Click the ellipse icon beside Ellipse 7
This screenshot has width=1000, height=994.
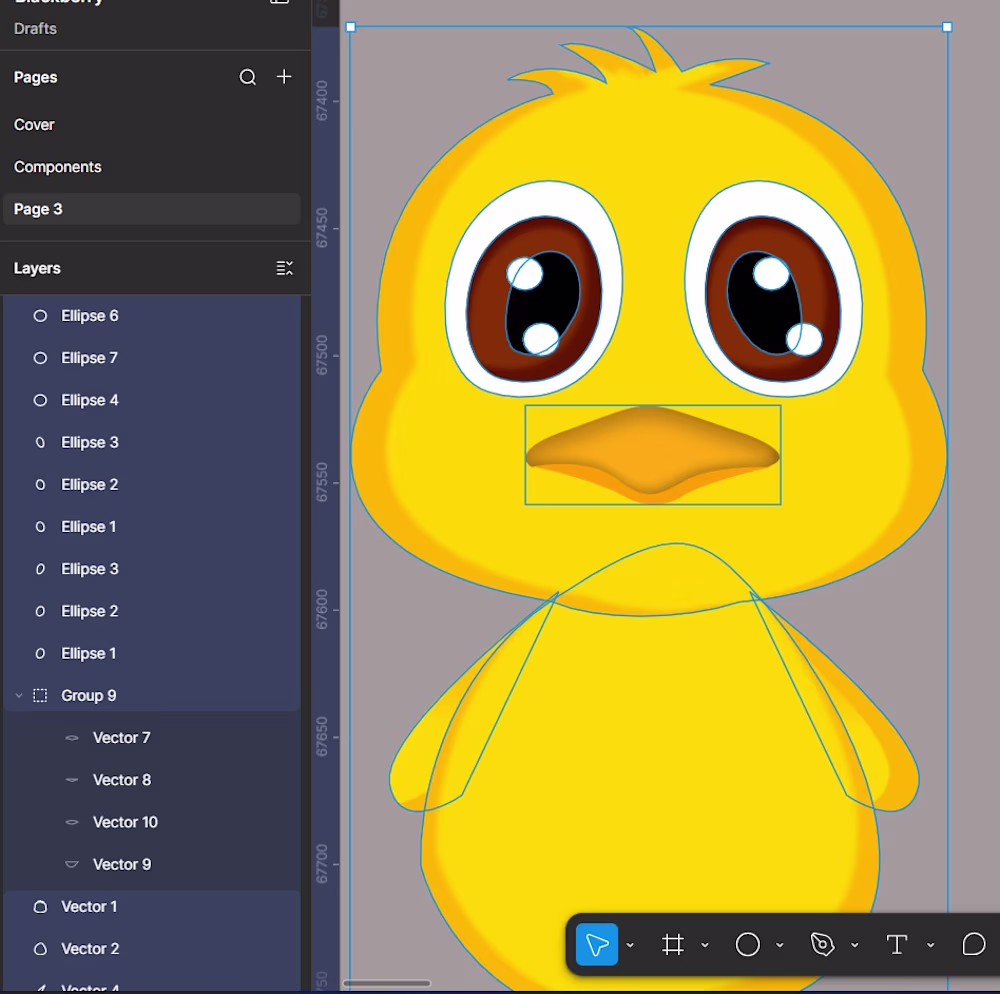tap(40, 358)
